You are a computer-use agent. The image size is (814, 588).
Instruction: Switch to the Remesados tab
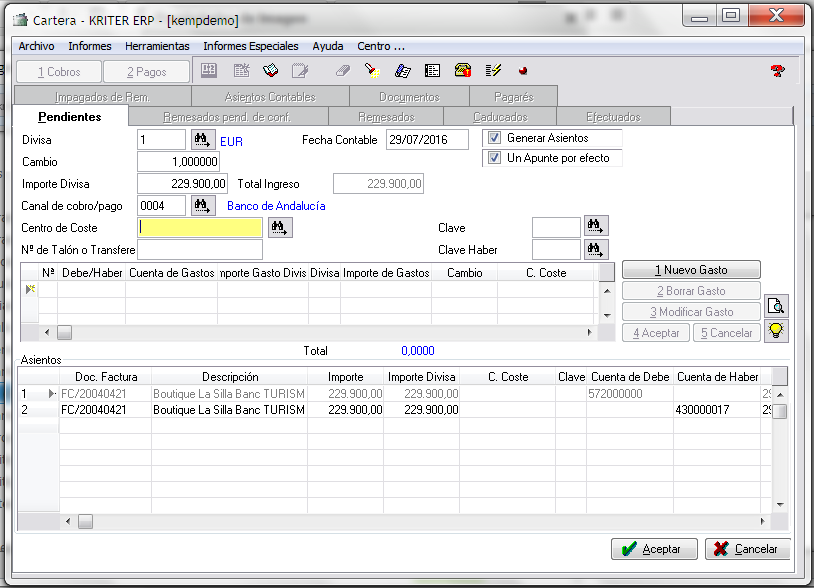(x=386, y=117)
